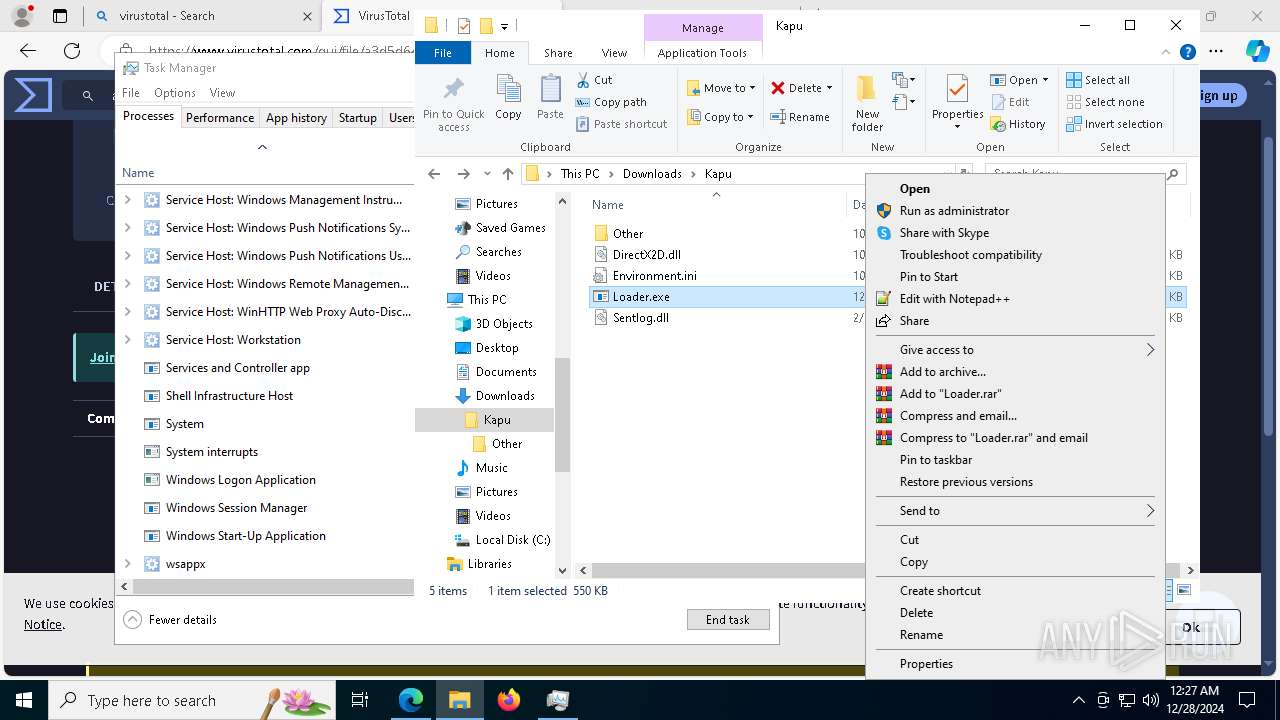Switch to Performance tab in Task Manager

click(220, 118)
